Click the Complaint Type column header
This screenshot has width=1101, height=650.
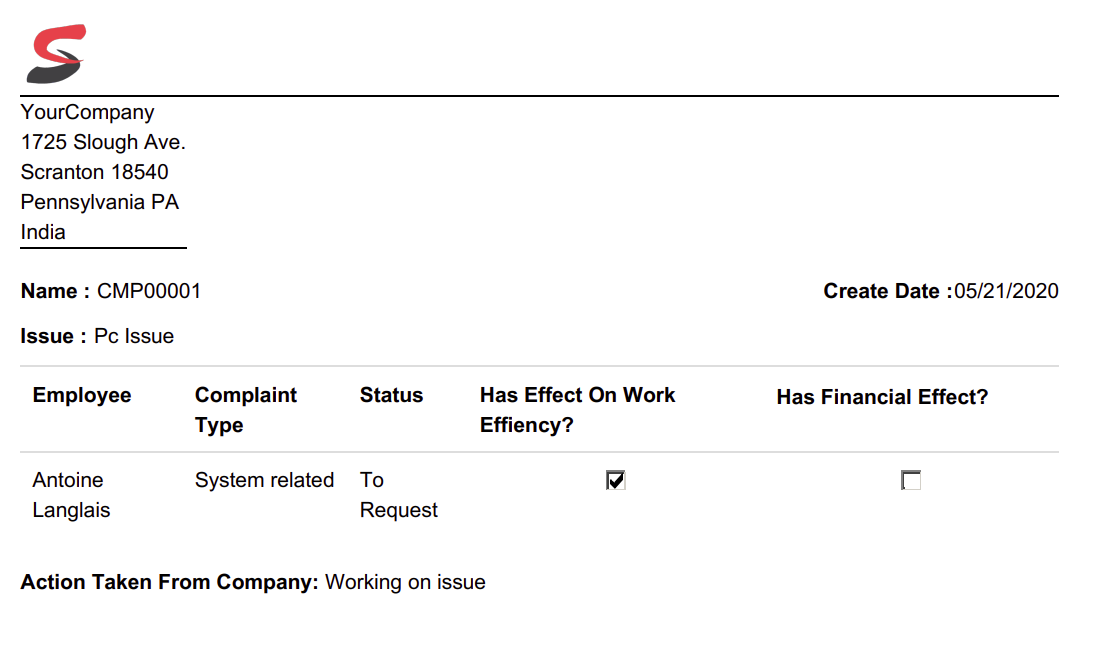click(246, 409)
